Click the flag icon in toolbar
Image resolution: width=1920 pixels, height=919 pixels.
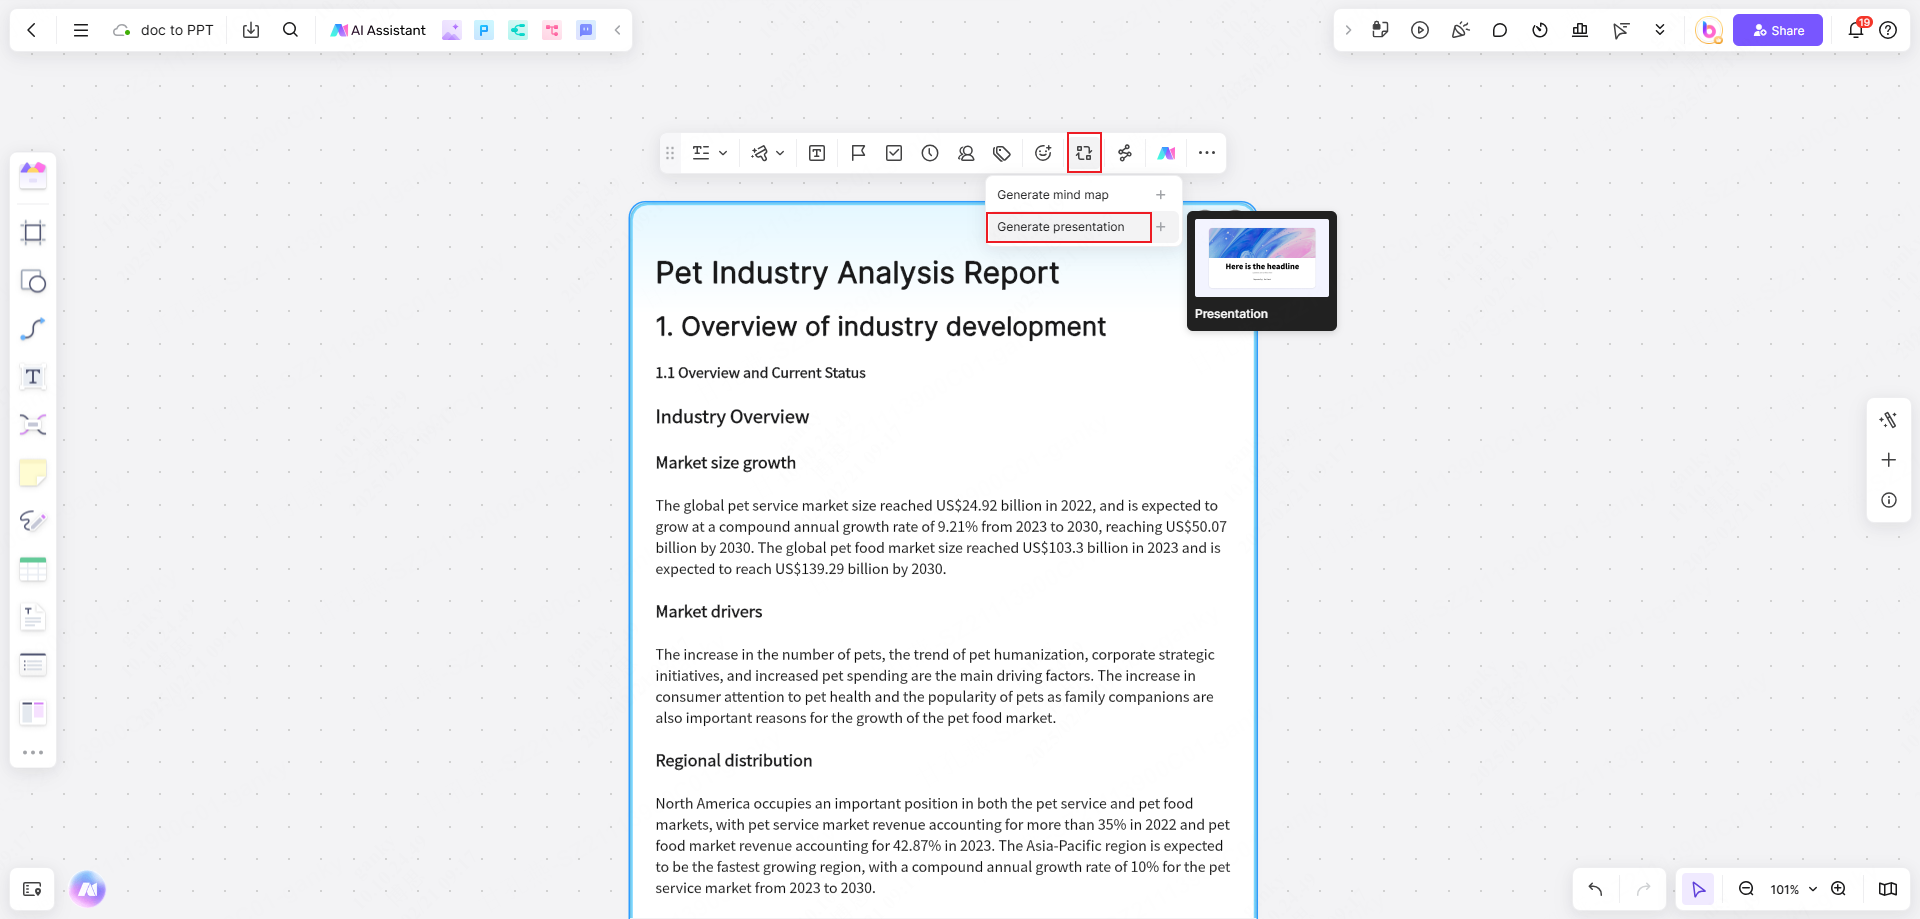[x=858, y=153]
